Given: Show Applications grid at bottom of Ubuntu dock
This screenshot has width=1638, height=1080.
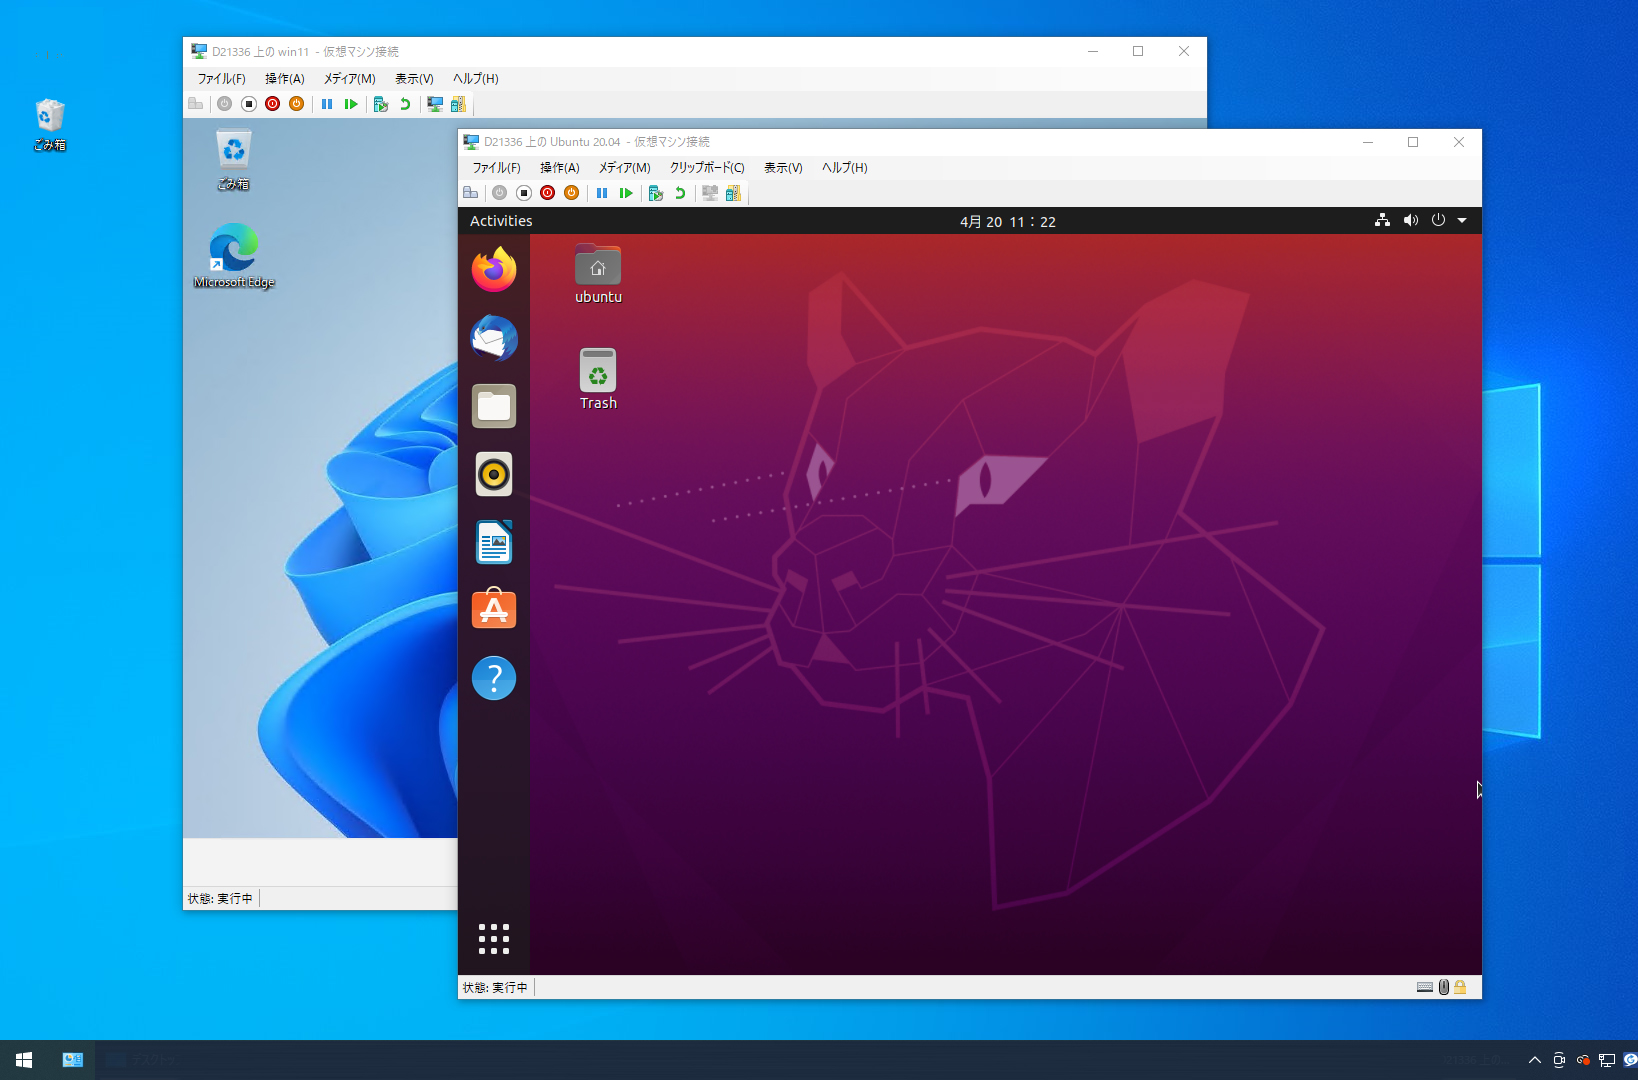Looking at the screenshot, I should tap(494, 939).
